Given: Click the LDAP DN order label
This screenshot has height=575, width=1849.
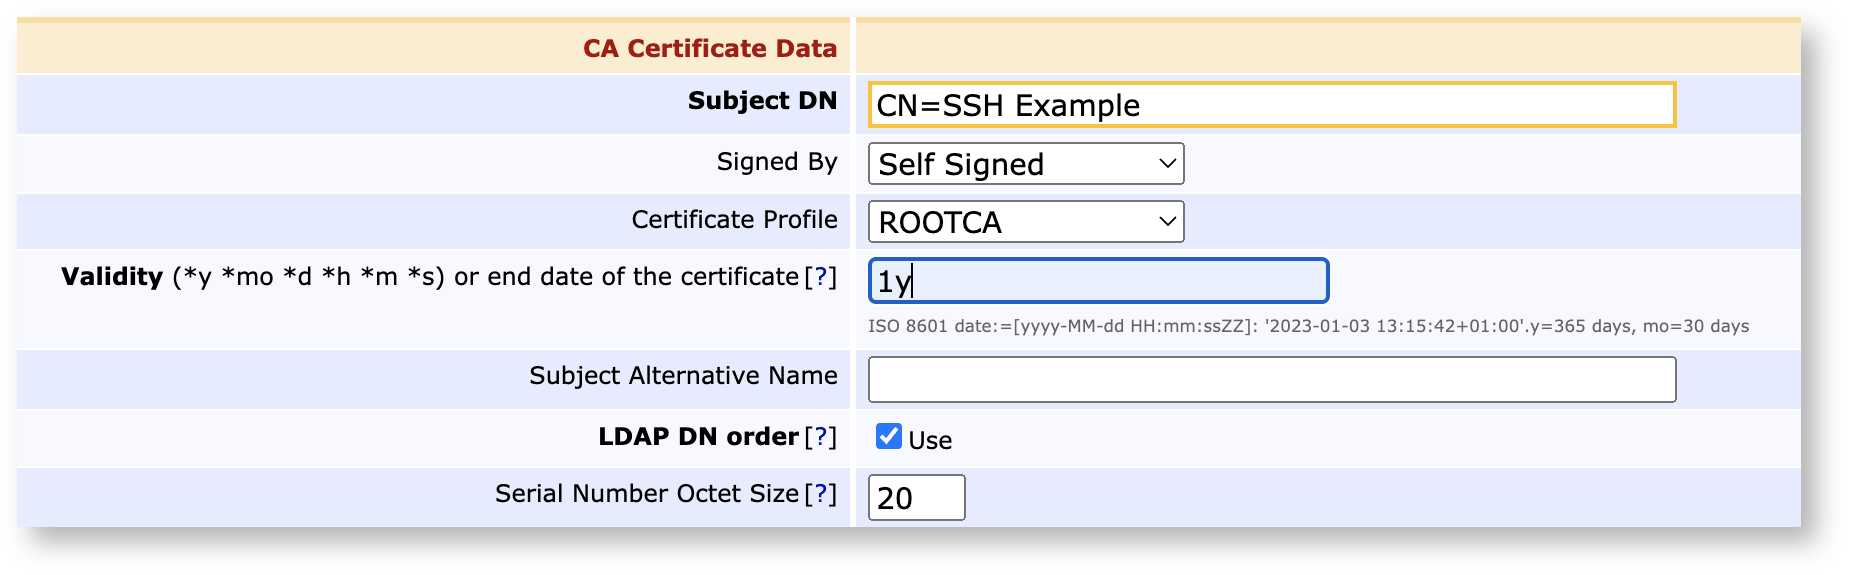Looking at the screenshot, I should [698, 437].
